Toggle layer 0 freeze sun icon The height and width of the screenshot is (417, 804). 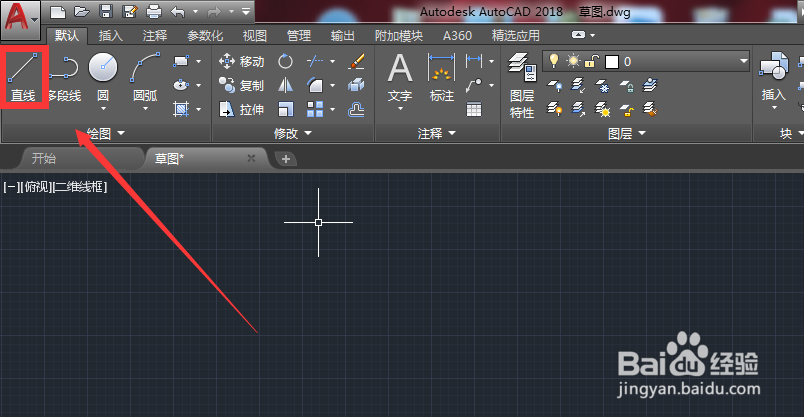coord(573,62)
